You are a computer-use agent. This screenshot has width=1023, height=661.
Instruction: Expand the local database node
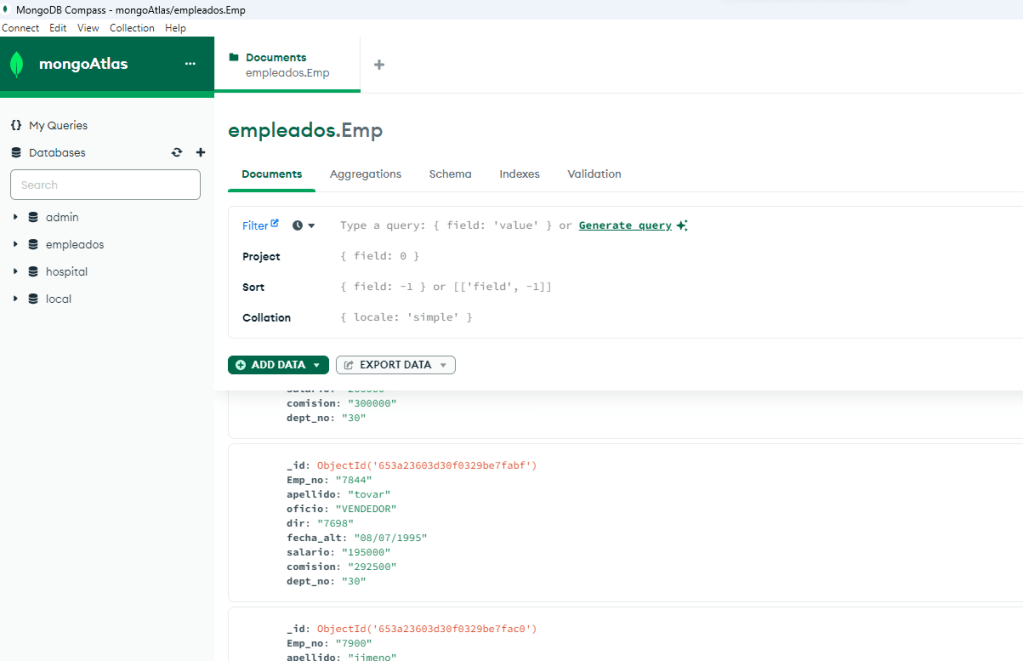[15, 299]
